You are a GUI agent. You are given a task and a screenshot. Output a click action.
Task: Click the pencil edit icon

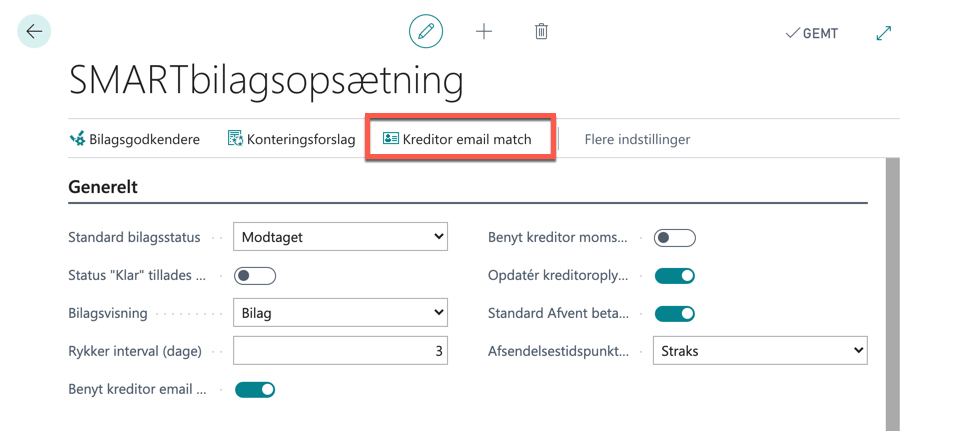pos(426,31)
